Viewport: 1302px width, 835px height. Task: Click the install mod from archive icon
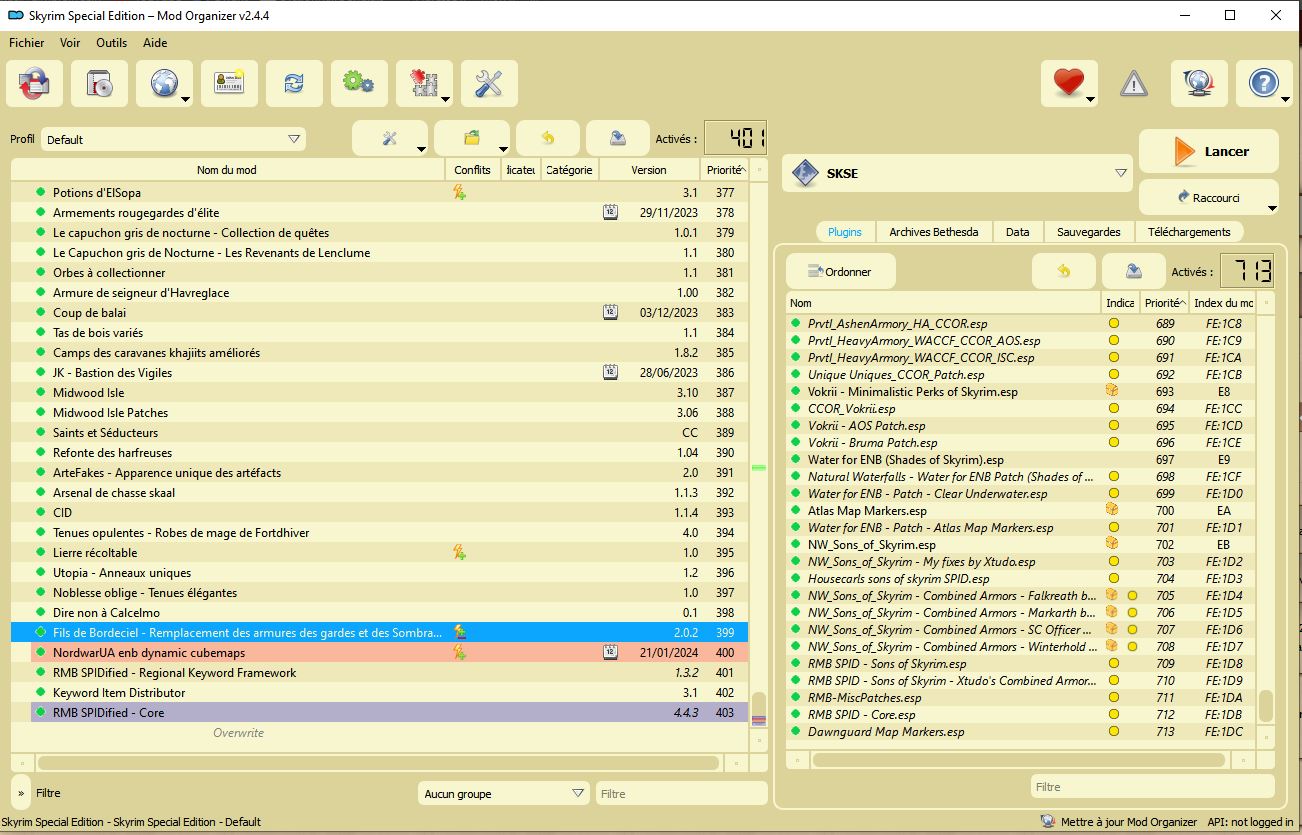[35, 83]
